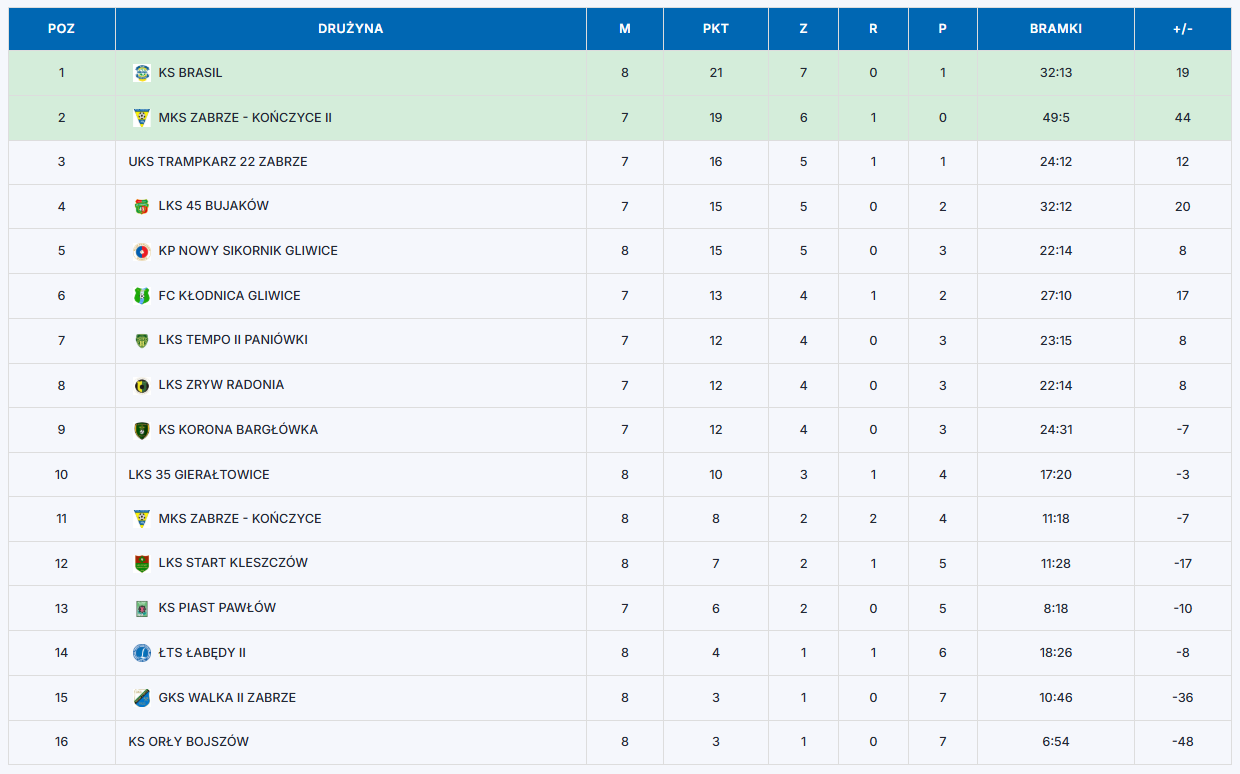Click the LKS 45 Bujaków crest icon

point(142,207)
